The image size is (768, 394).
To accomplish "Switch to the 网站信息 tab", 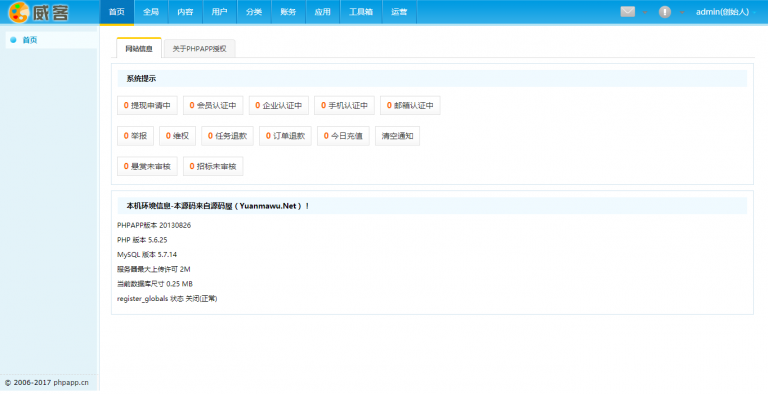I will click(139, 49).
